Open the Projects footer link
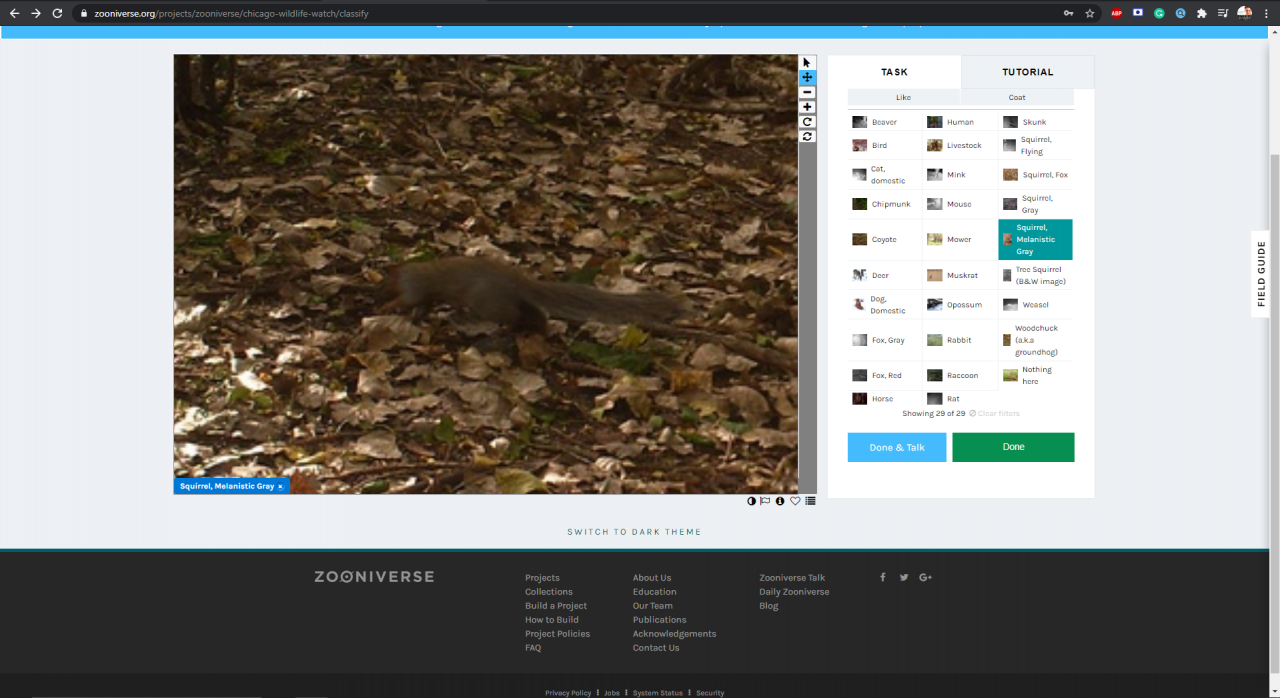 542,578
